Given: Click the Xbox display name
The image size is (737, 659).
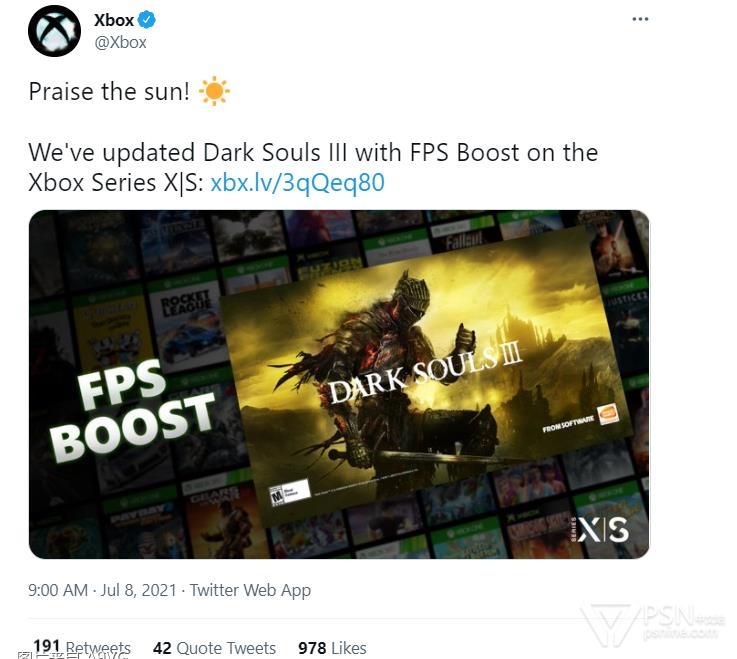Looking at the screenshot, I should coord(114,20).
